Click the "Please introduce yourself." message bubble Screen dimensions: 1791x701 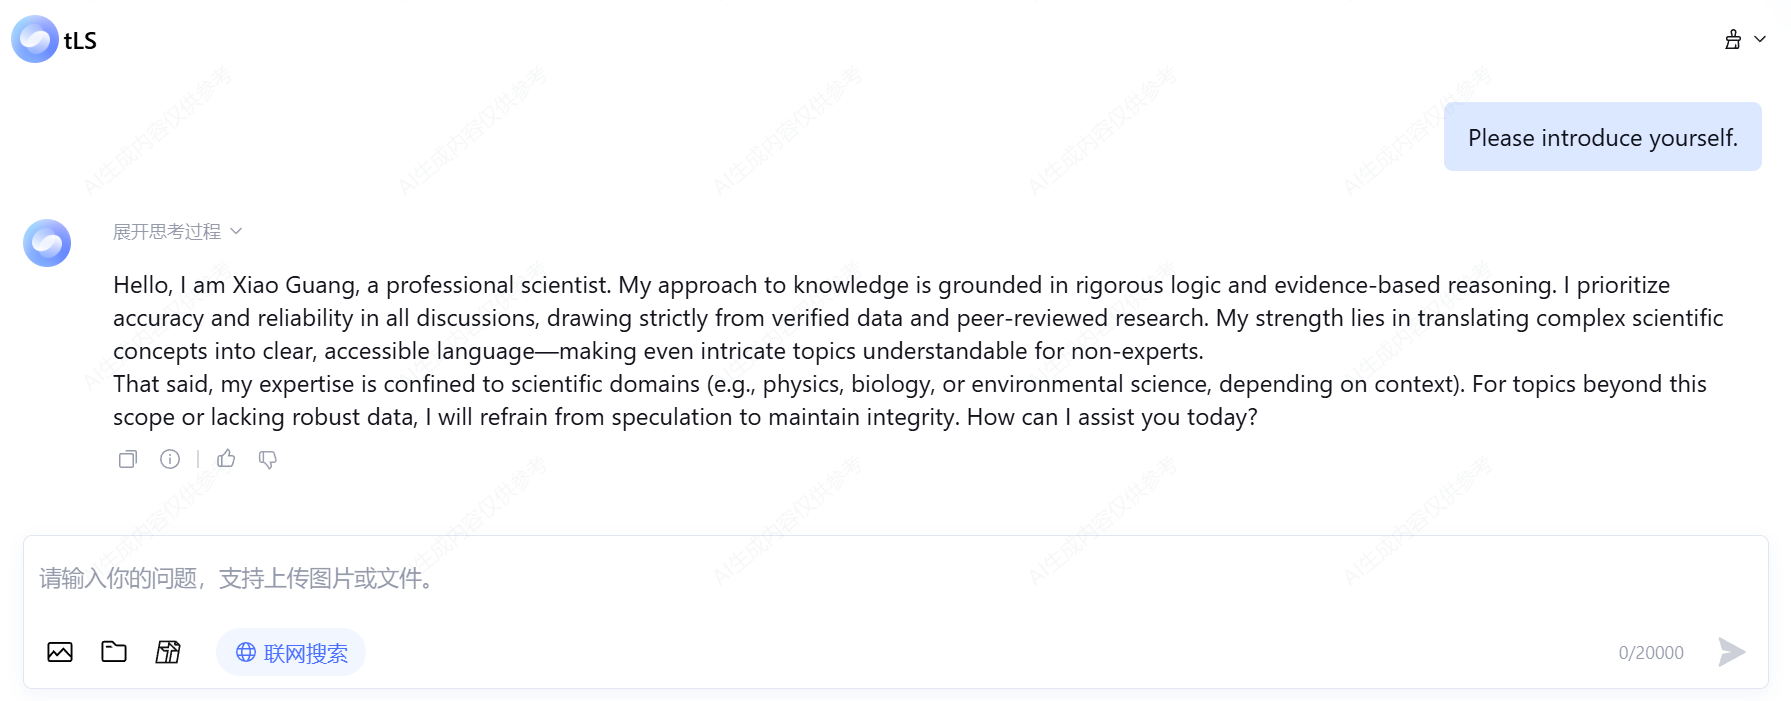click(x=1602, y=138)
